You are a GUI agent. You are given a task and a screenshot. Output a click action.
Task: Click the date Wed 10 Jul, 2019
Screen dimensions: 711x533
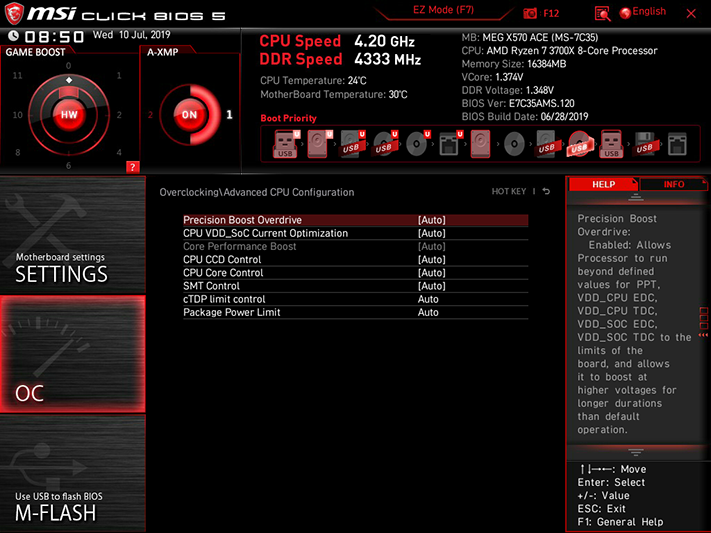(x=131, y=35)
